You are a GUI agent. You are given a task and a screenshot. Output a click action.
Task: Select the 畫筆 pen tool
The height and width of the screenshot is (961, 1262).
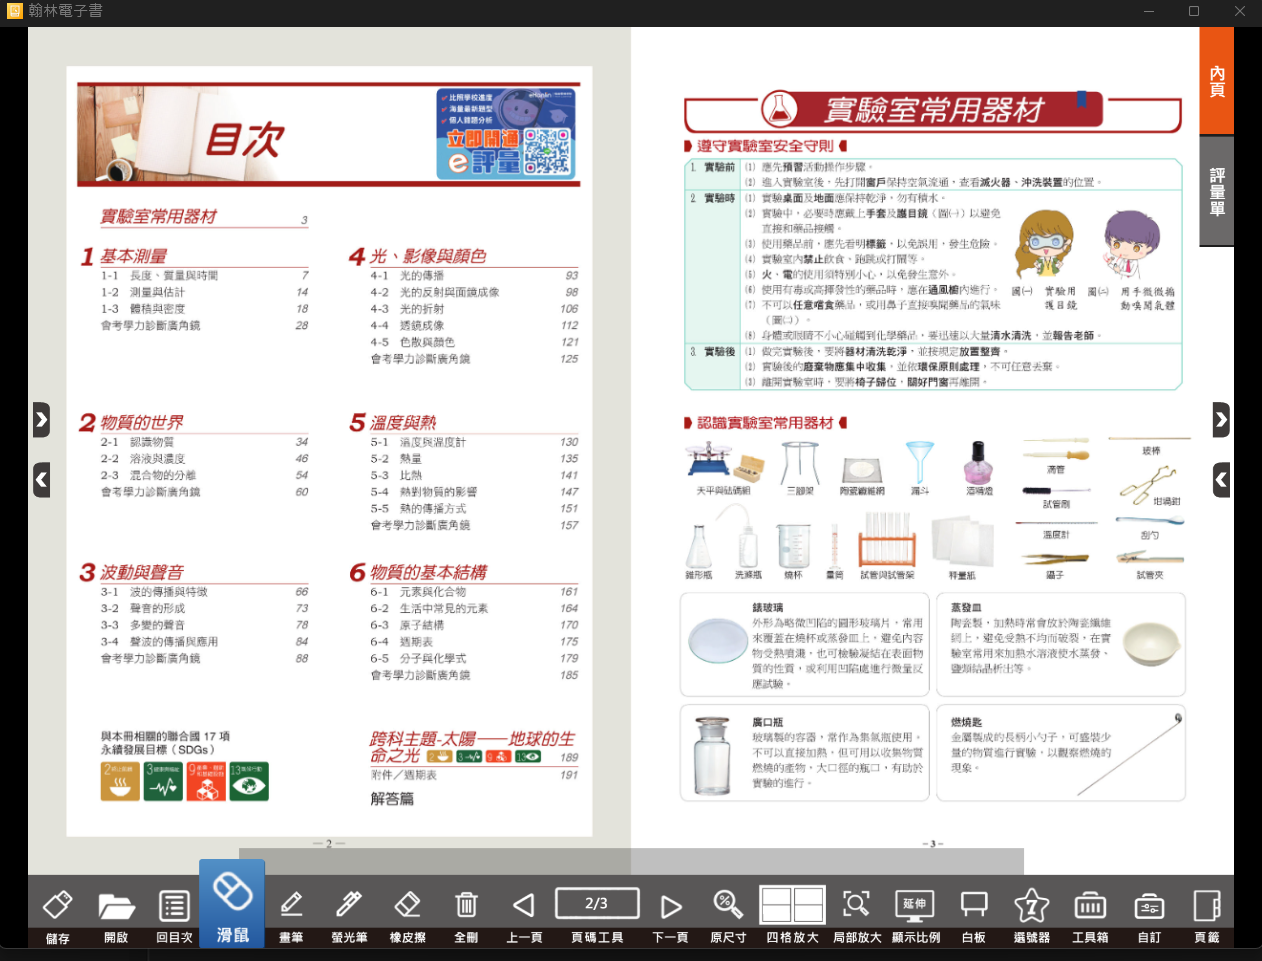pos(291,915)
